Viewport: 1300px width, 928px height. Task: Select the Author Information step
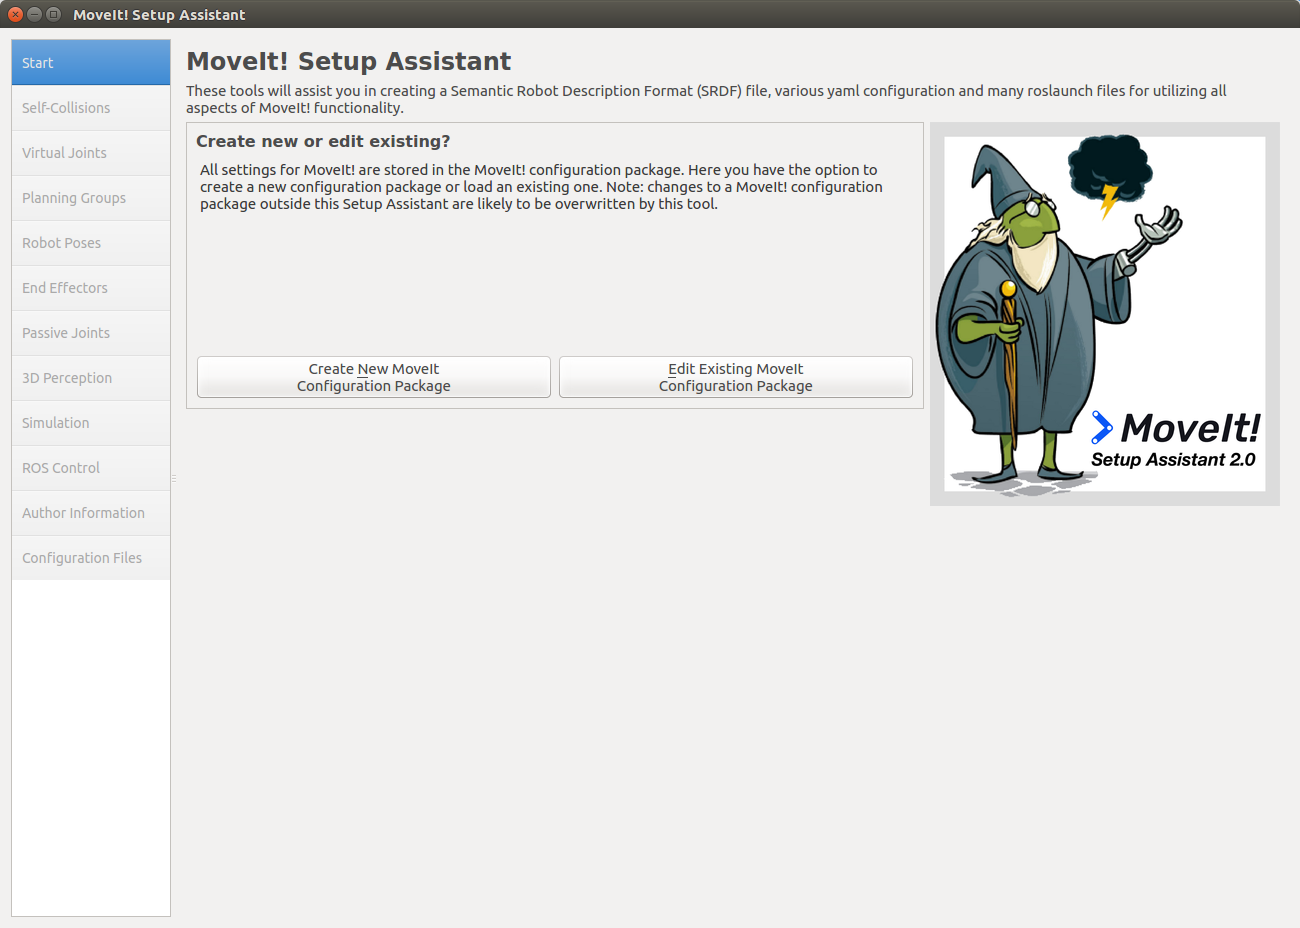click(91, 513)
